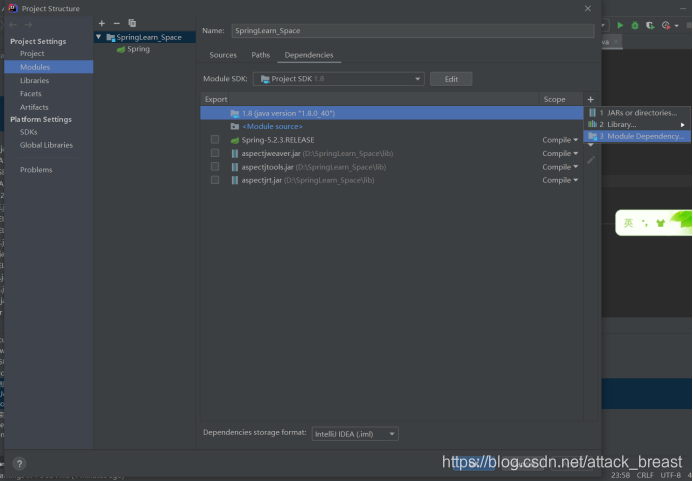Open the dropdown arrow next to the profiler icon
This screenshot has width=693, height=481.
click(x=676, y=26)
